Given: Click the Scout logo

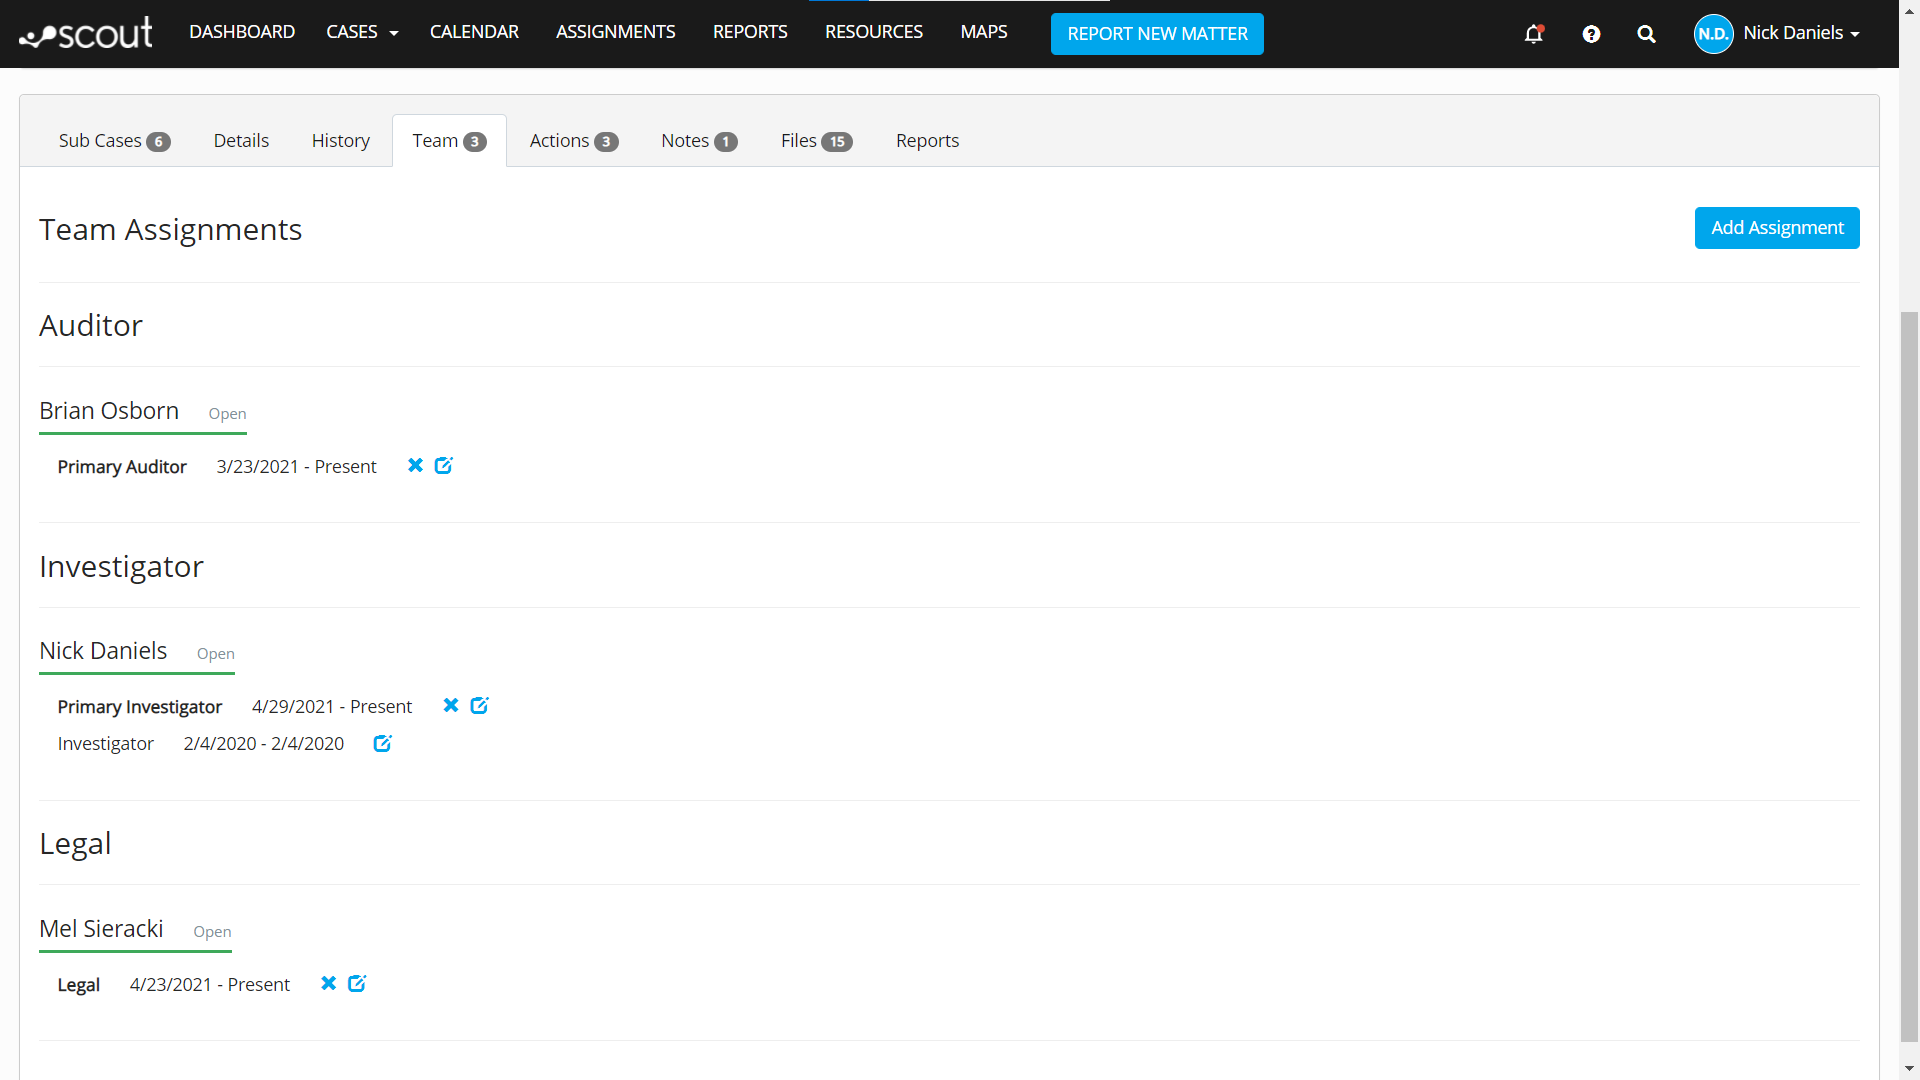Looking at the screenshot, I should pyautogui.click(x=86, y=34).
